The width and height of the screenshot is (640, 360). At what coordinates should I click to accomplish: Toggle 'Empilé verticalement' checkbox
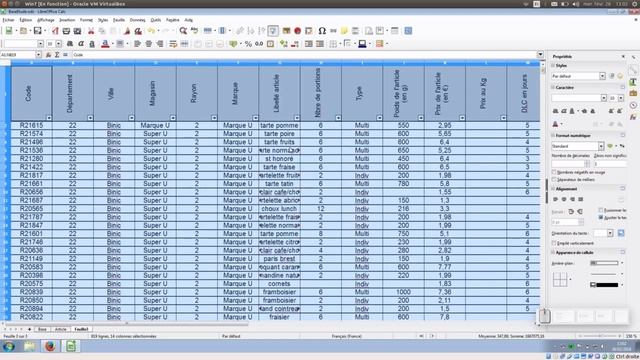(x=554, y=243)
